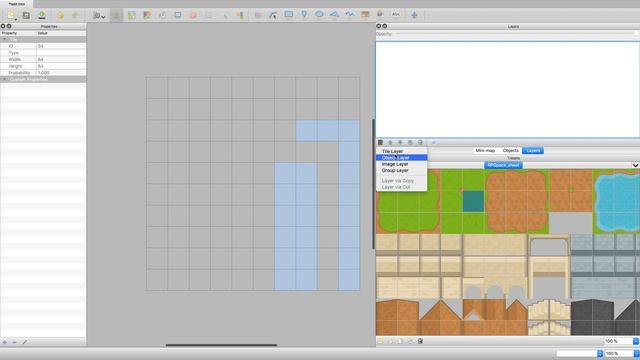Open the map zoom 100 % dropdown in status bar
This screenshot has width=640, height=360.
636,353
